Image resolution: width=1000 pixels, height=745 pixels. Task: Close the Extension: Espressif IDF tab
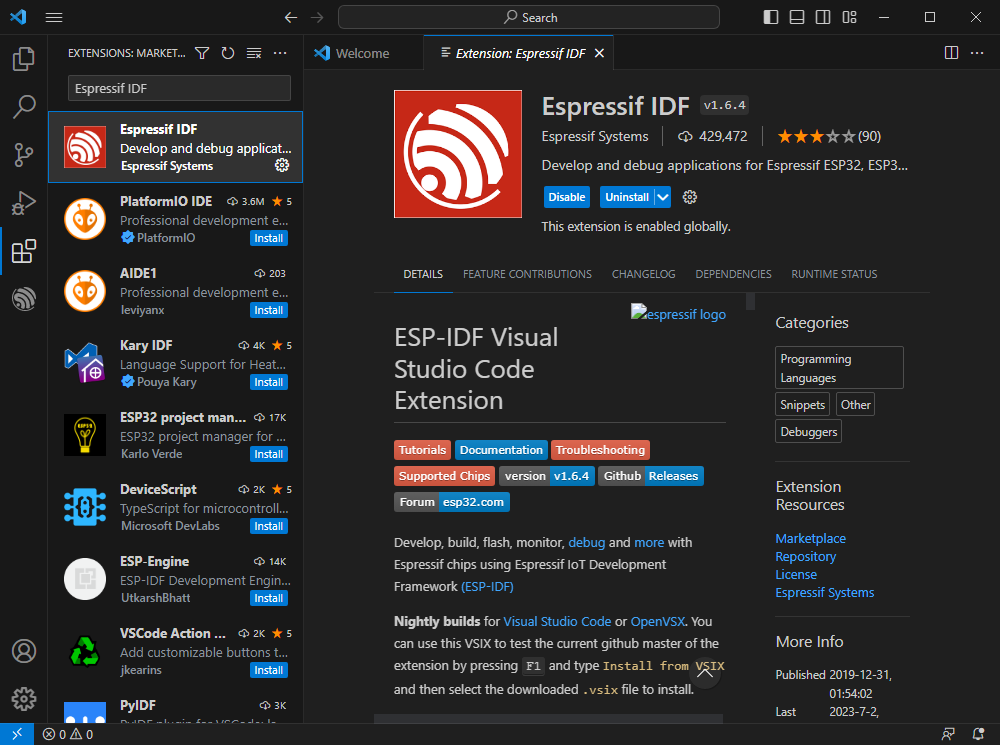599,53
